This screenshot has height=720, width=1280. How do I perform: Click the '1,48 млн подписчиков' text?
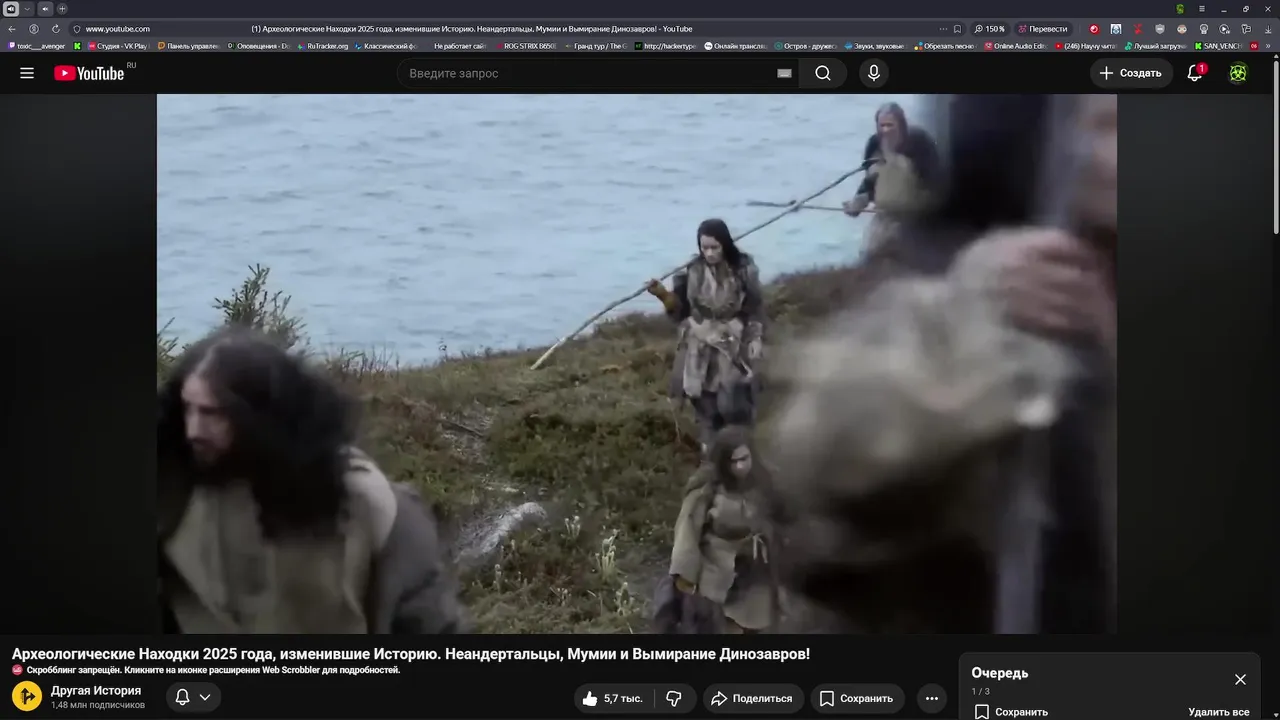(x=98, y=705)
